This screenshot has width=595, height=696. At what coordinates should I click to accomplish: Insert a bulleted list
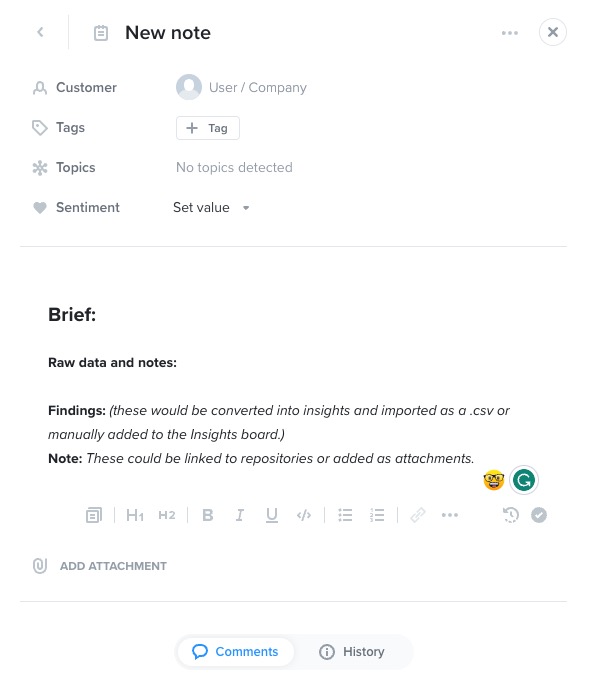point(345,515)
